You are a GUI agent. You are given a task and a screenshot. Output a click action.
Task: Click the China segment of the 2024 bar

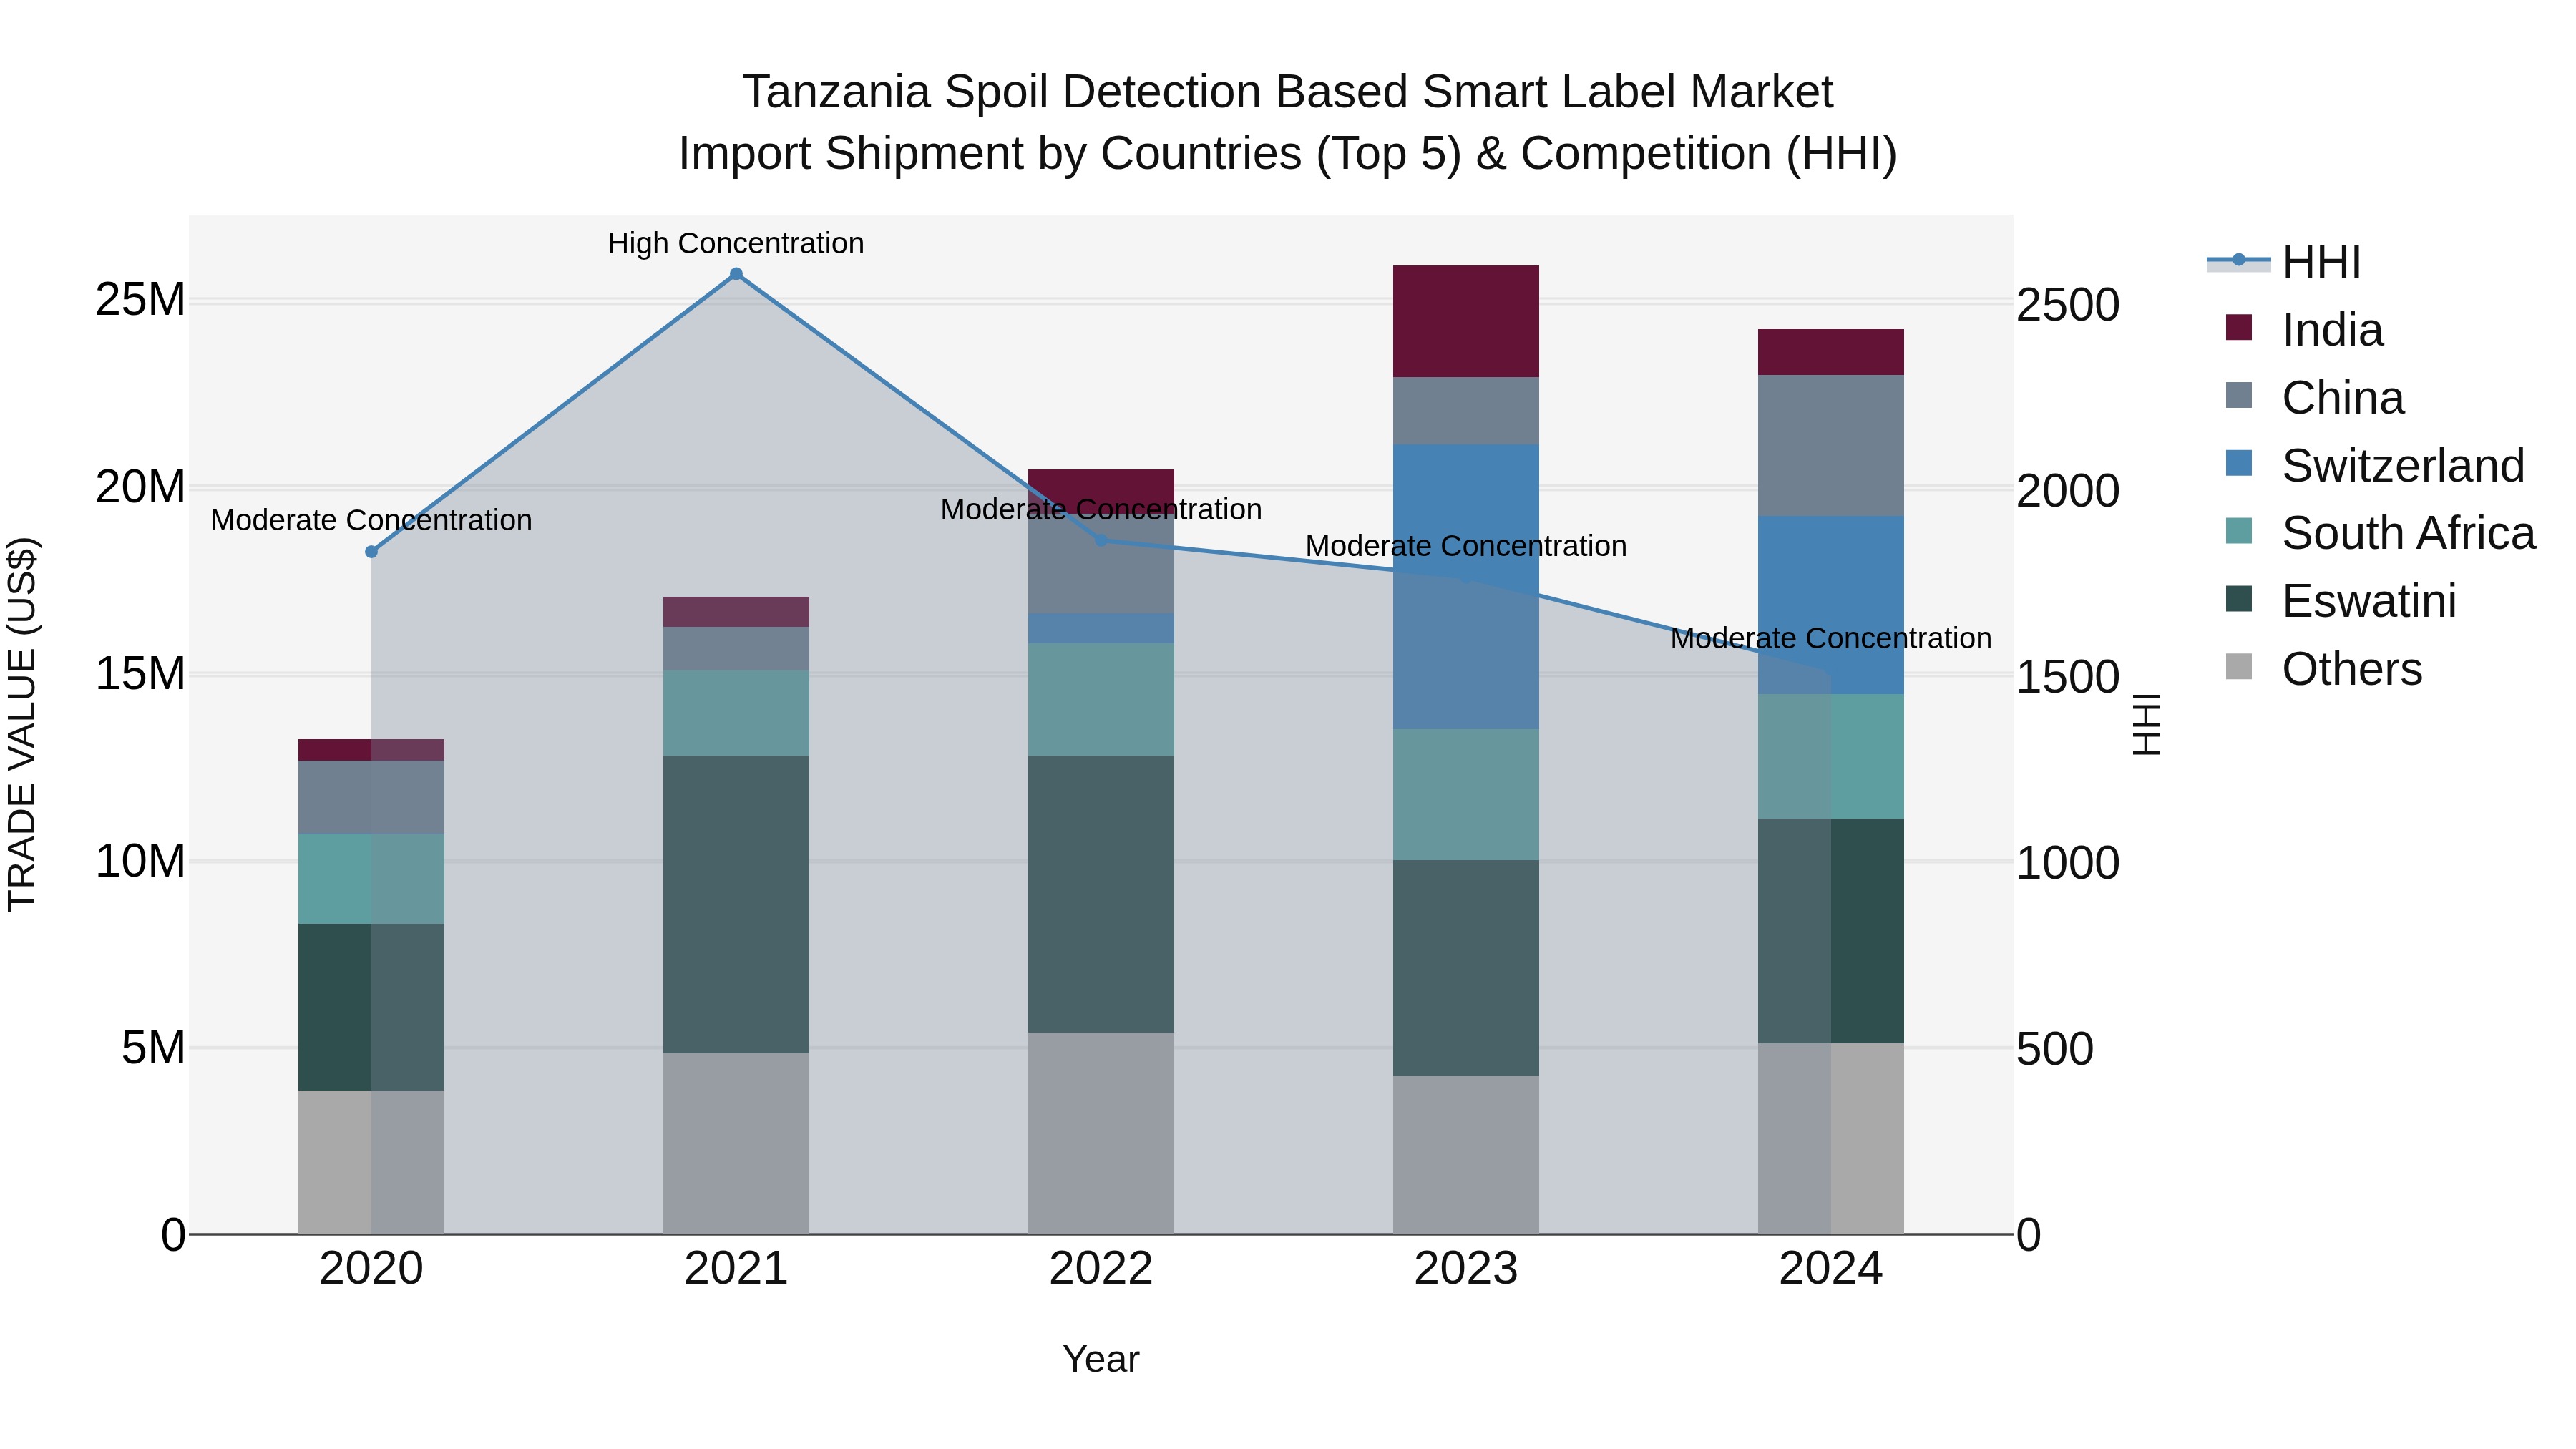click(x=1831, y=446)
